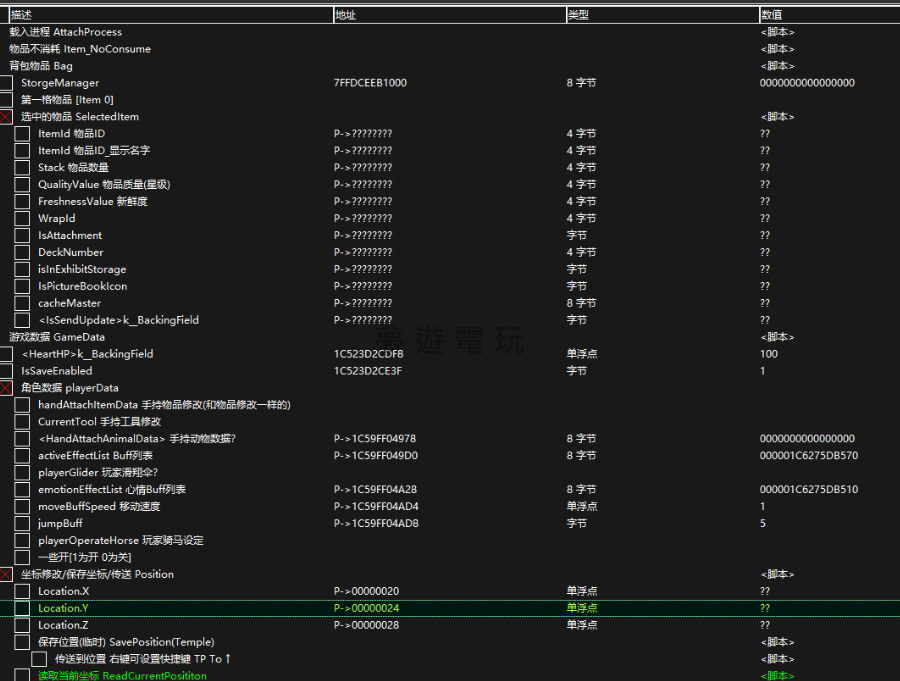Screen dimensions: 900x681
Task: Enable the IsSaveEnabled checkbox
Action: click(x=6, y=371)
